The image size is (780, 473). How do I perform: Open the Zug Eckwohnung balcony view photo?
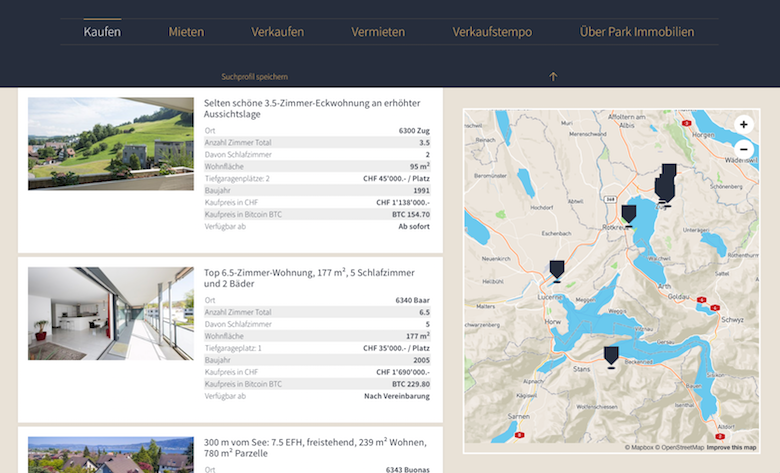[111, 144]
